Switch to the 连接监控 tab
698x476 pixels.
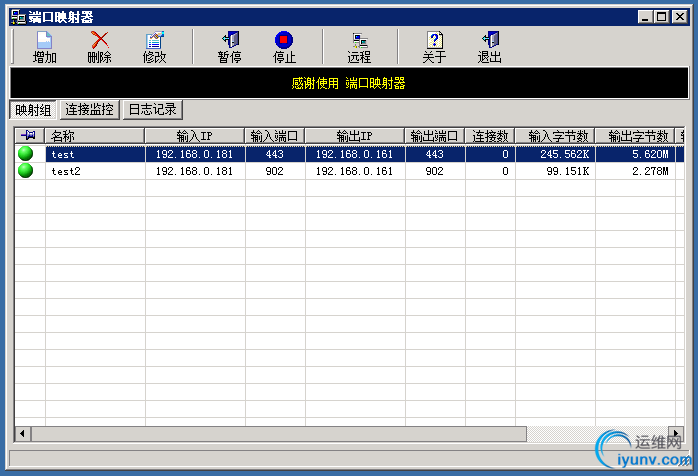[89, 110]
